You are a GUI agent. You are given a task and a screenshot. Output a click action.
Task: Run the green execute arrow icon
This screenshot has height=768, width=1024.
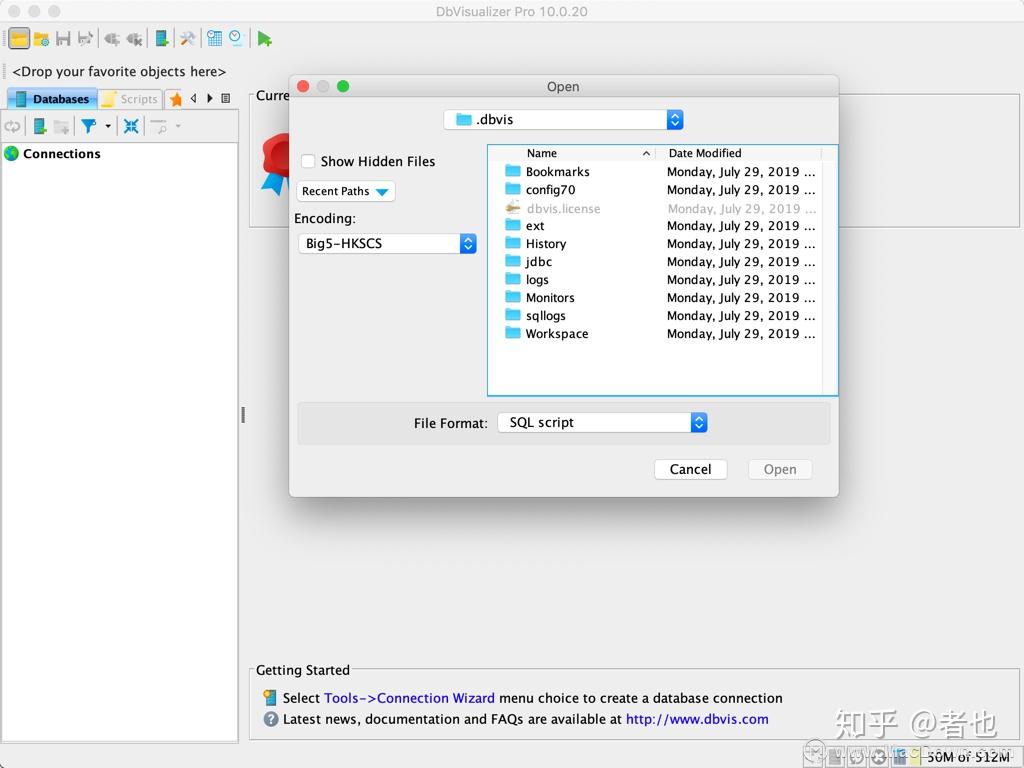click(x=265, y=38)
